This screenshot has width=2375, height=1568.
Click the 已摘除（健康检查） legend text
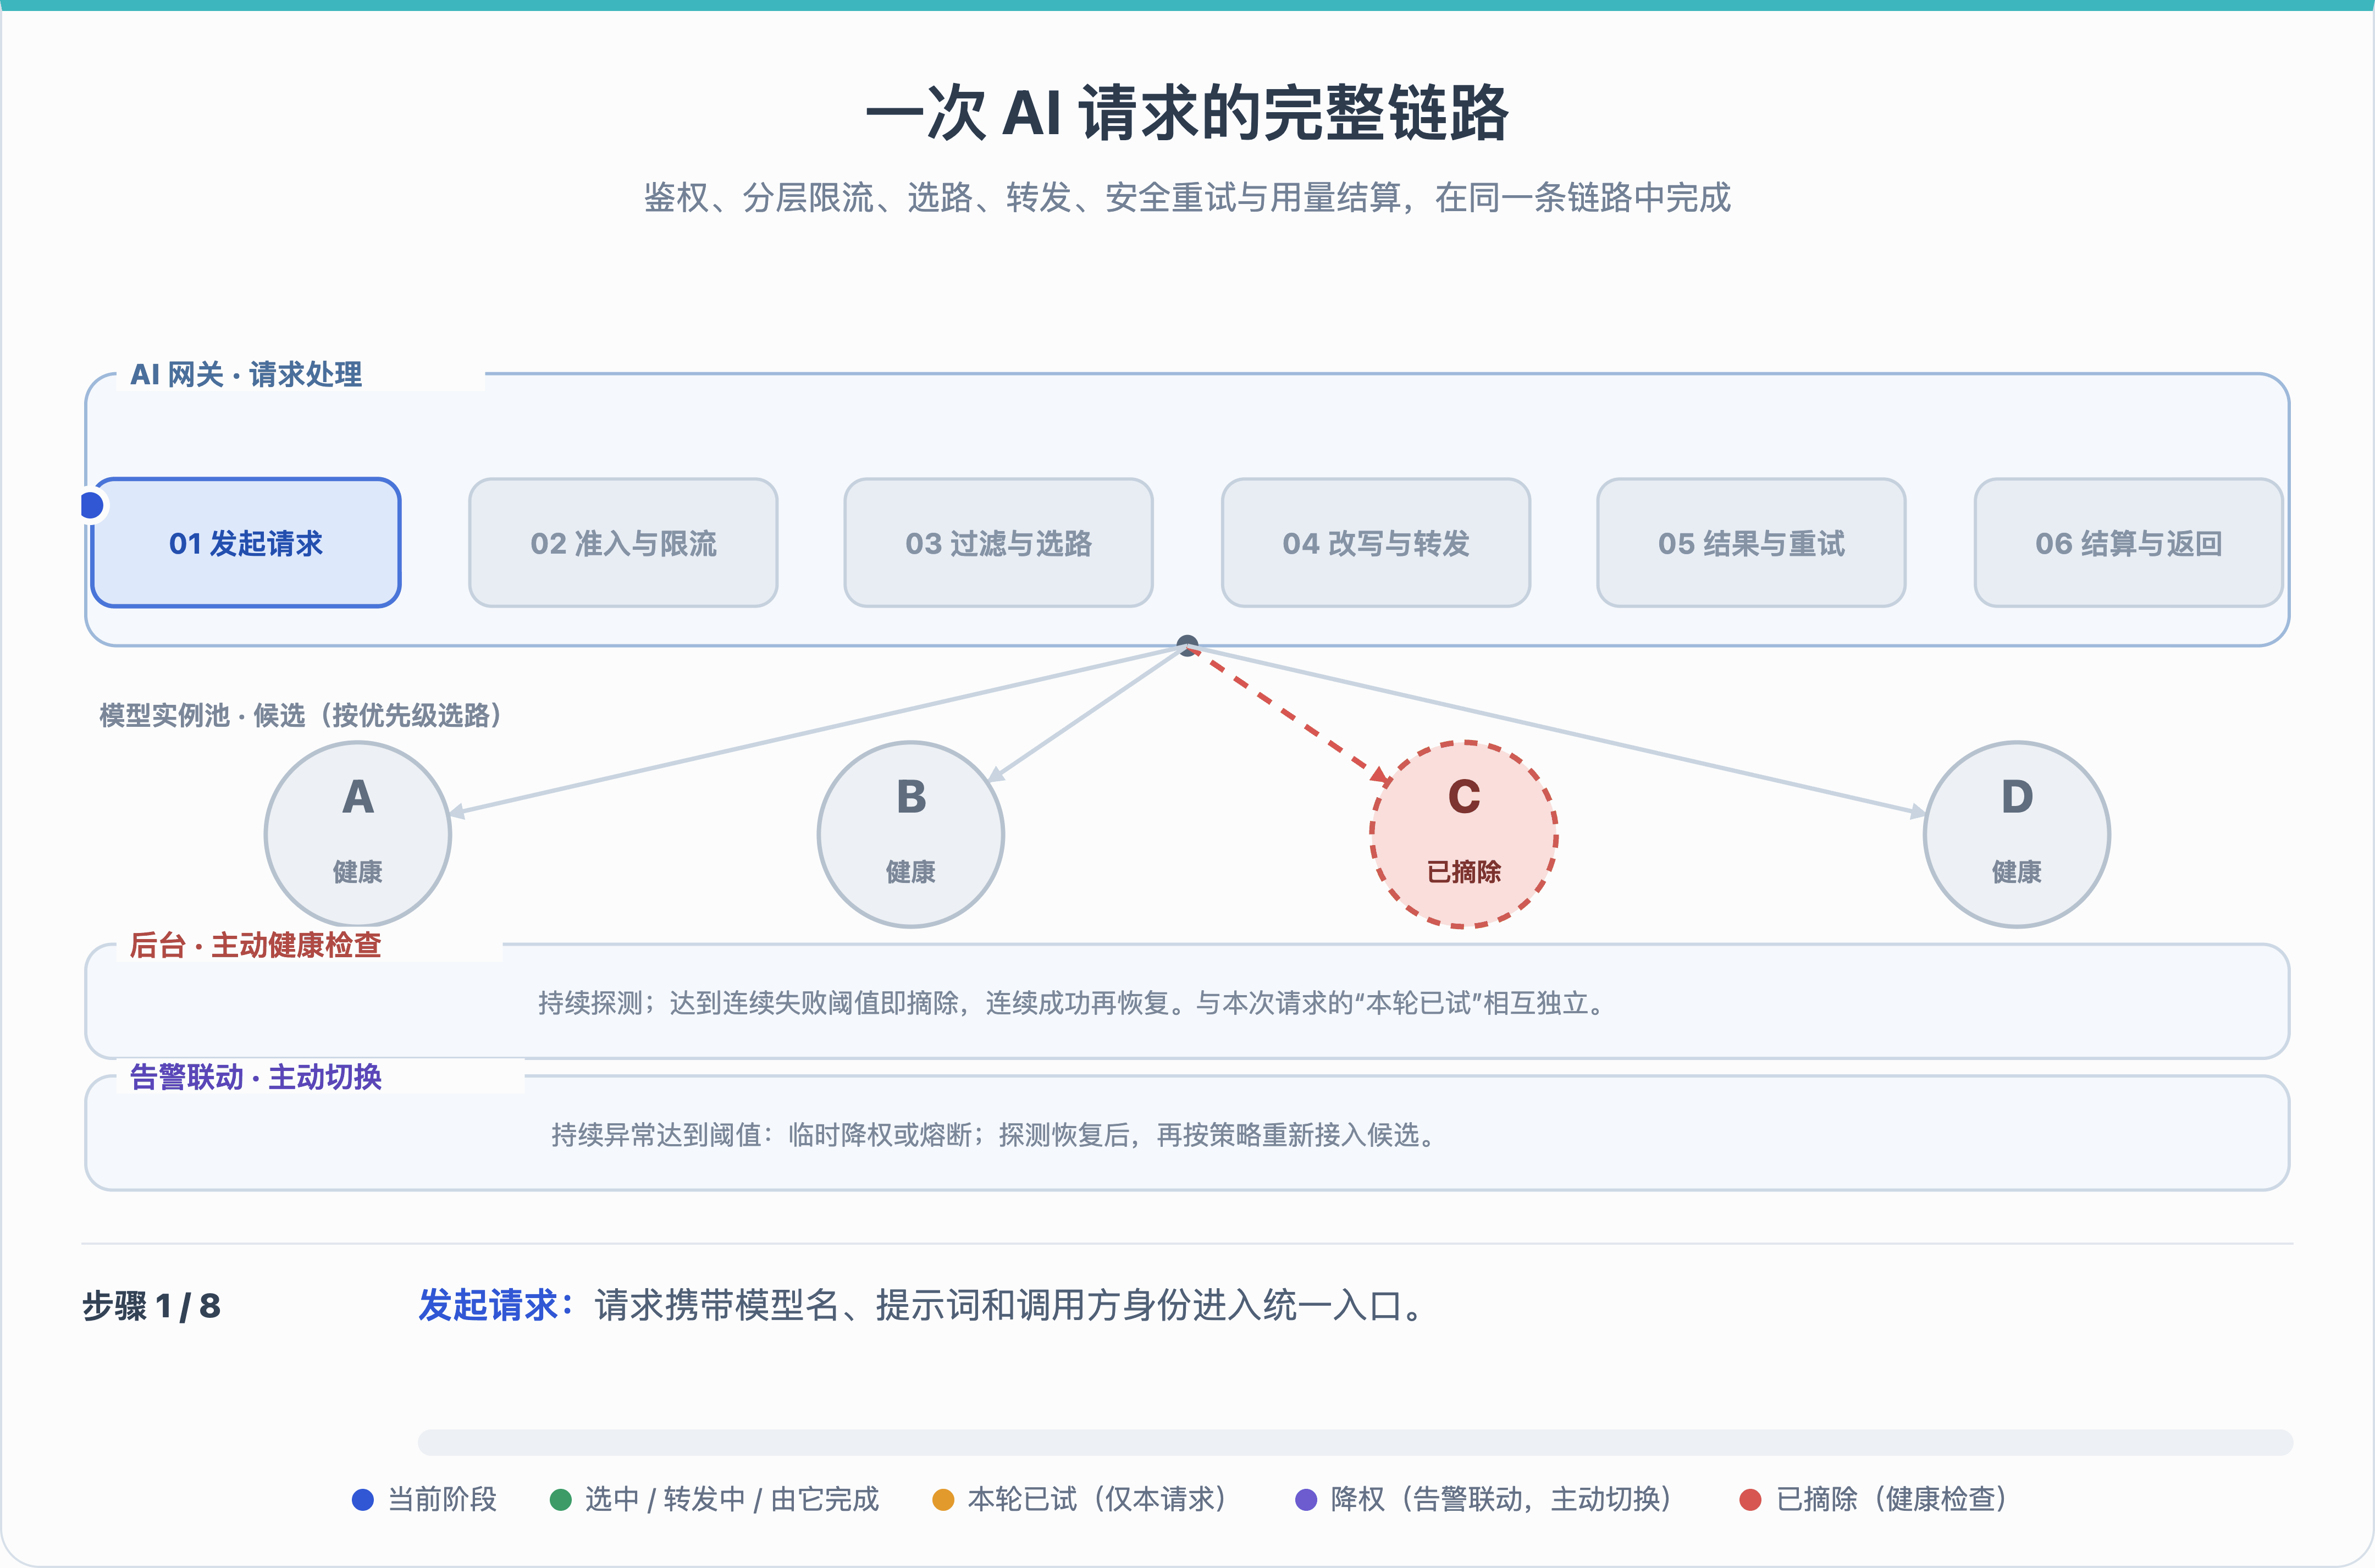click(1892, 1499)
